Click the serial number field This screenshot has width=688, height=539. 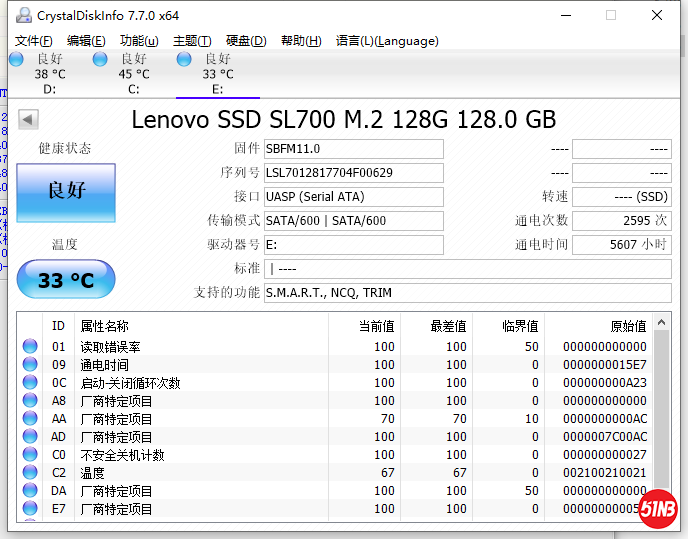tap(353, 173)
